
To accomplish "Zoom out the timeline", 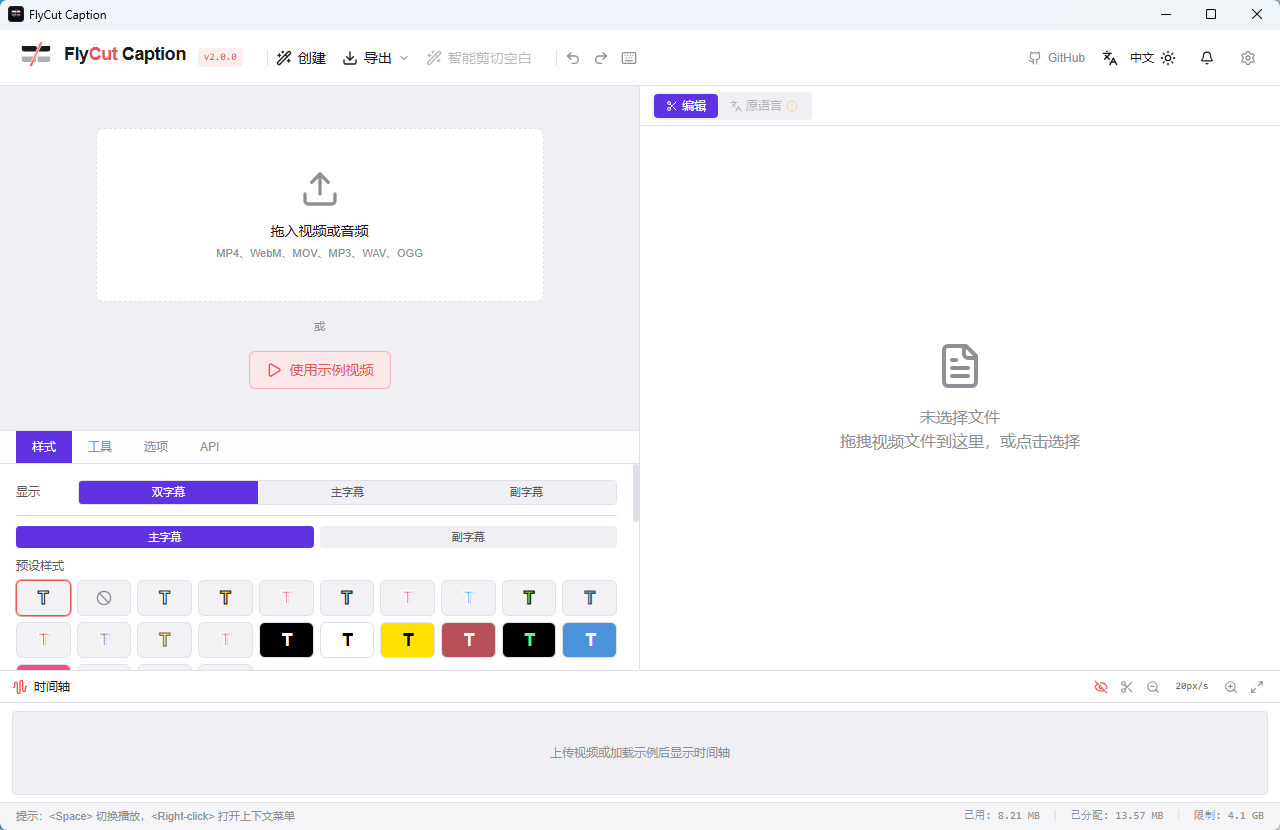I will tap(1153, 687).
